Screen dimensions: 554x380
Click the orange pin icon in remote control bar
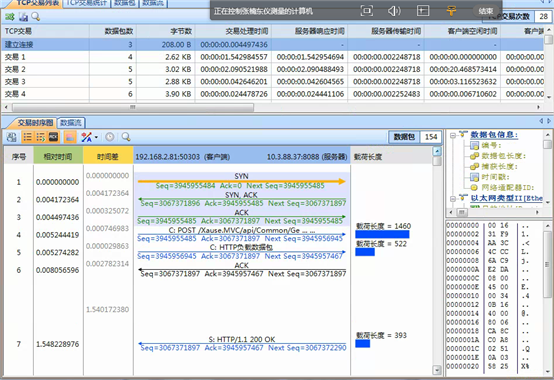[451, 11]
